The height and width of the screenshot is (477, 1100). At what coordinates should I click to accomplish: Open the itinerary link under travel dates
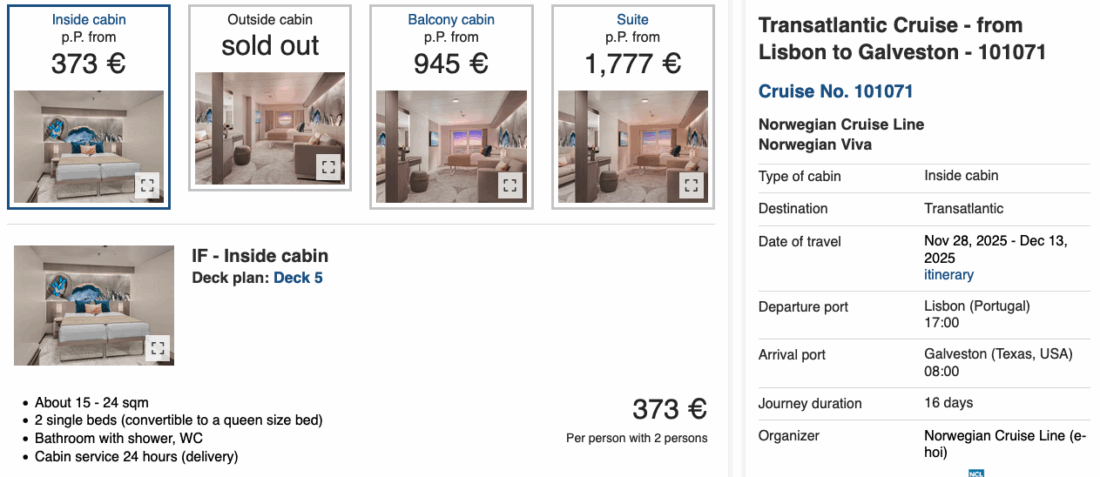(949, 274)
